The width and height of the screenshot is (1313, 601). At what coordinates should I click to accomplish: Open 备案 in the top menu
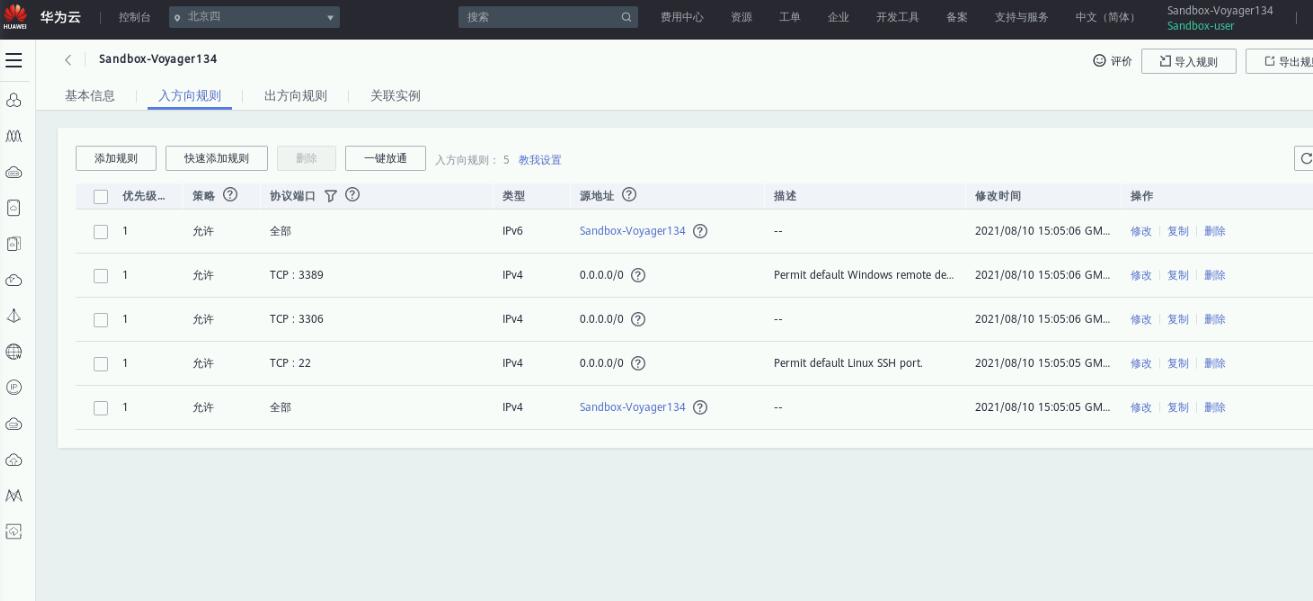957,18
